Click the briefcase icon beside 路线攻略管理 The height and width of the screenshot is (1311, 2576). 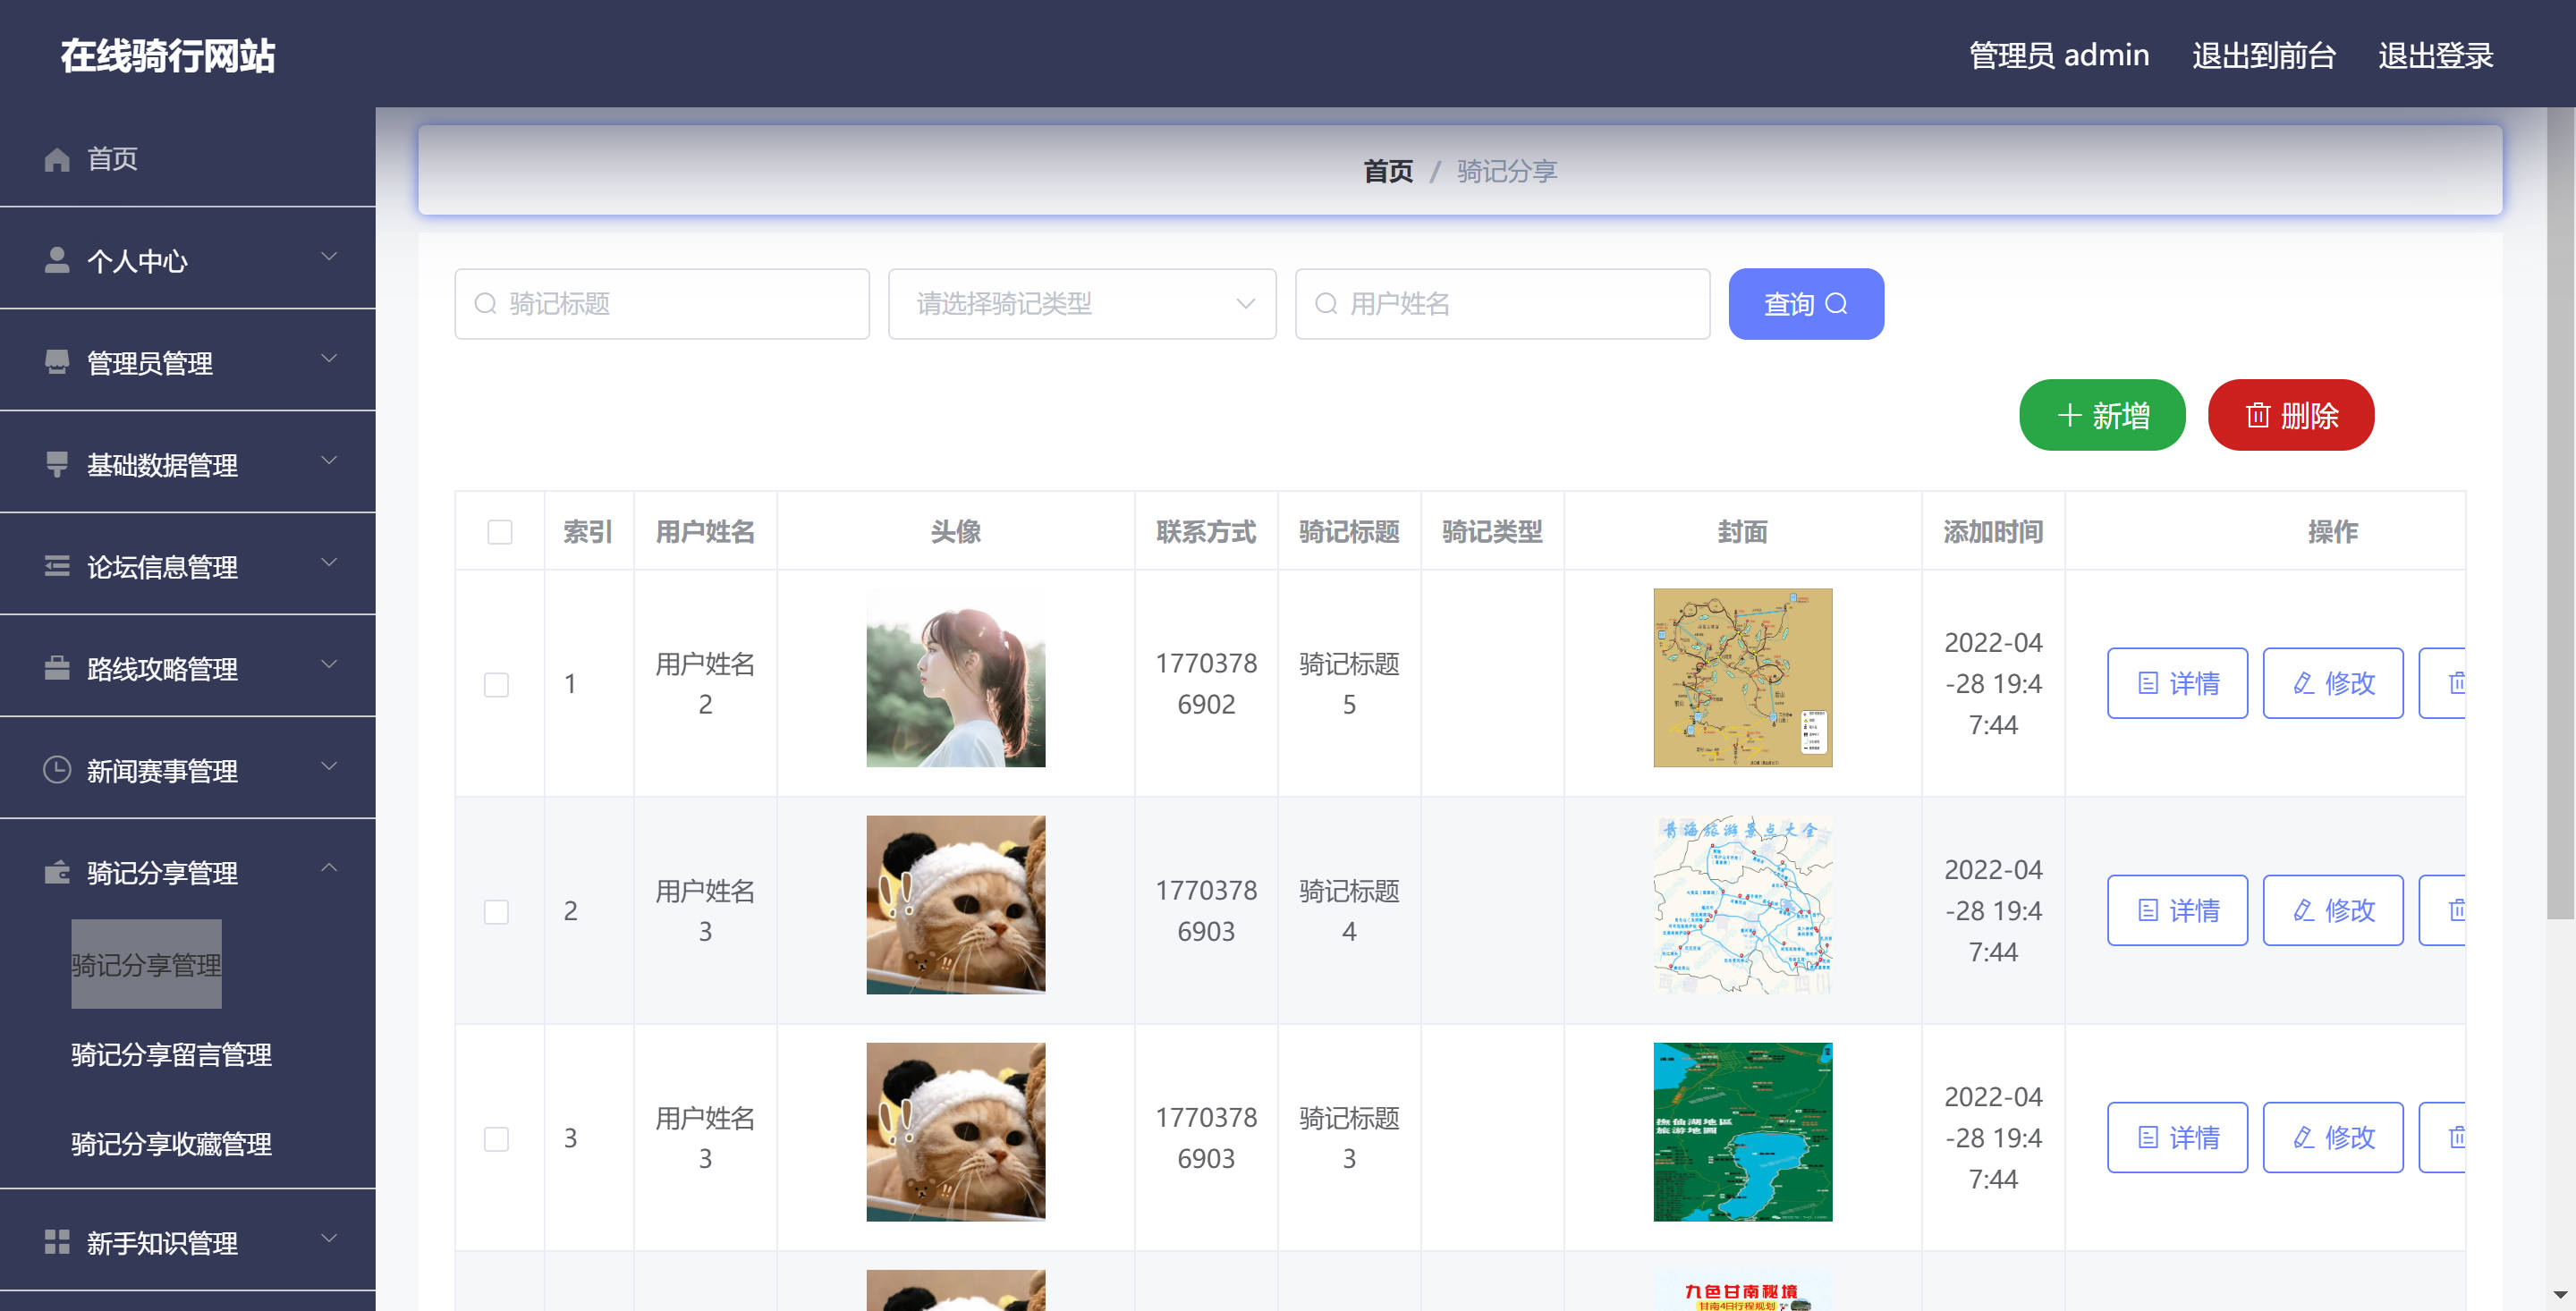[57, 668]
